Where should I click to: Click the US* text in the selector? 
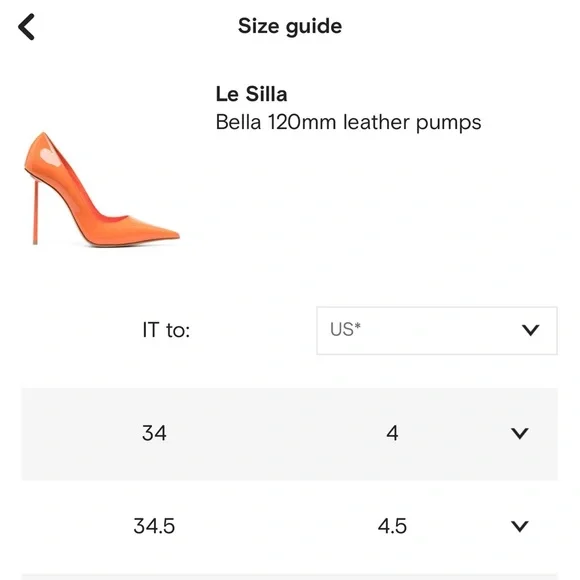[345, 329]
